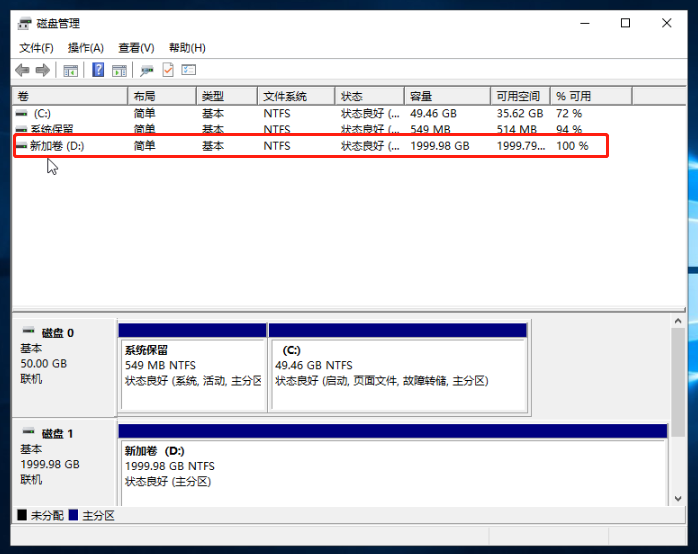698x554 pixels.
Task: Click the Back arrow toolbar icon
Action: pos(22,70)
